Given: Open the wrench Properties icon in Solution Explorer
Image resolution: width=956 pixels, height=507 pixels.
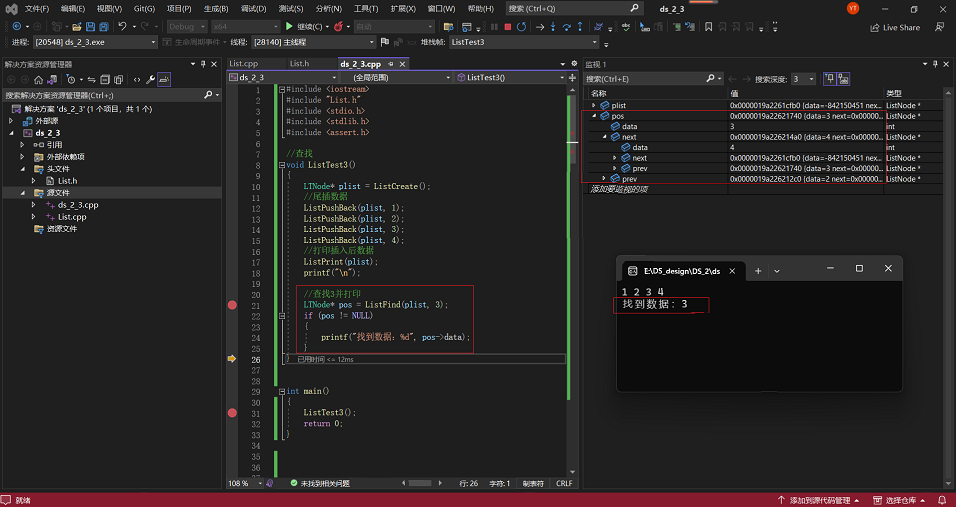Looking at the screenshot, I should 150,79.
